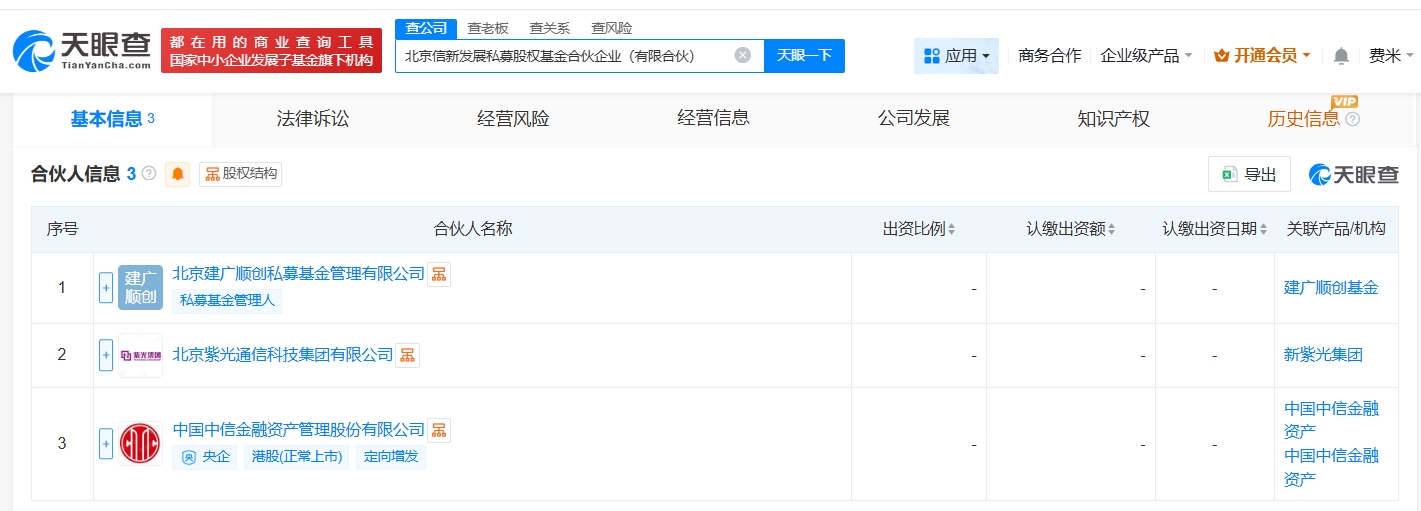Expand row 2 partner details with plus

(x=106, y=355)
